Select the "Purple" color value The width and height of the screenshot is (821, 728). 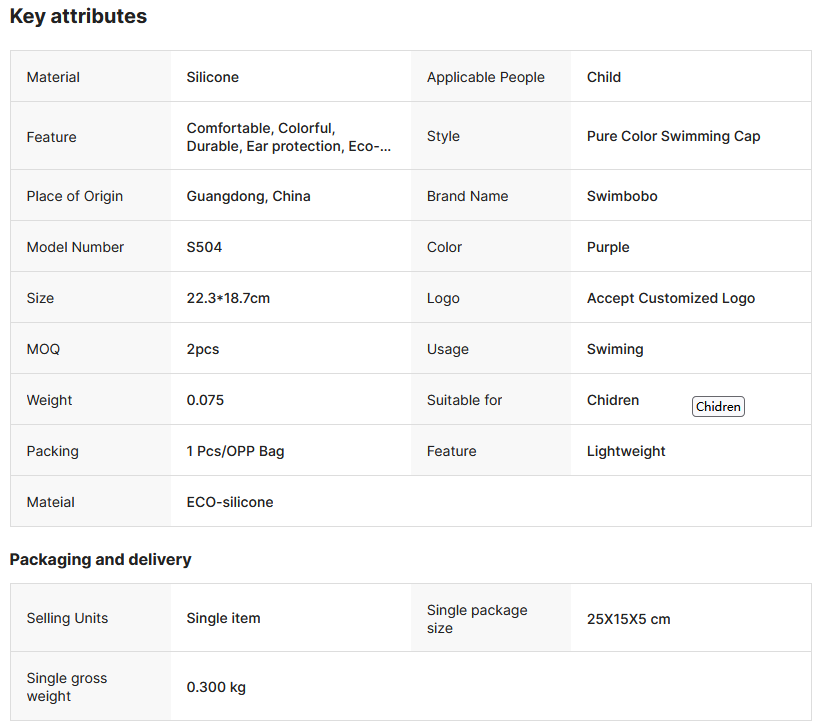[x=608, y=247]
